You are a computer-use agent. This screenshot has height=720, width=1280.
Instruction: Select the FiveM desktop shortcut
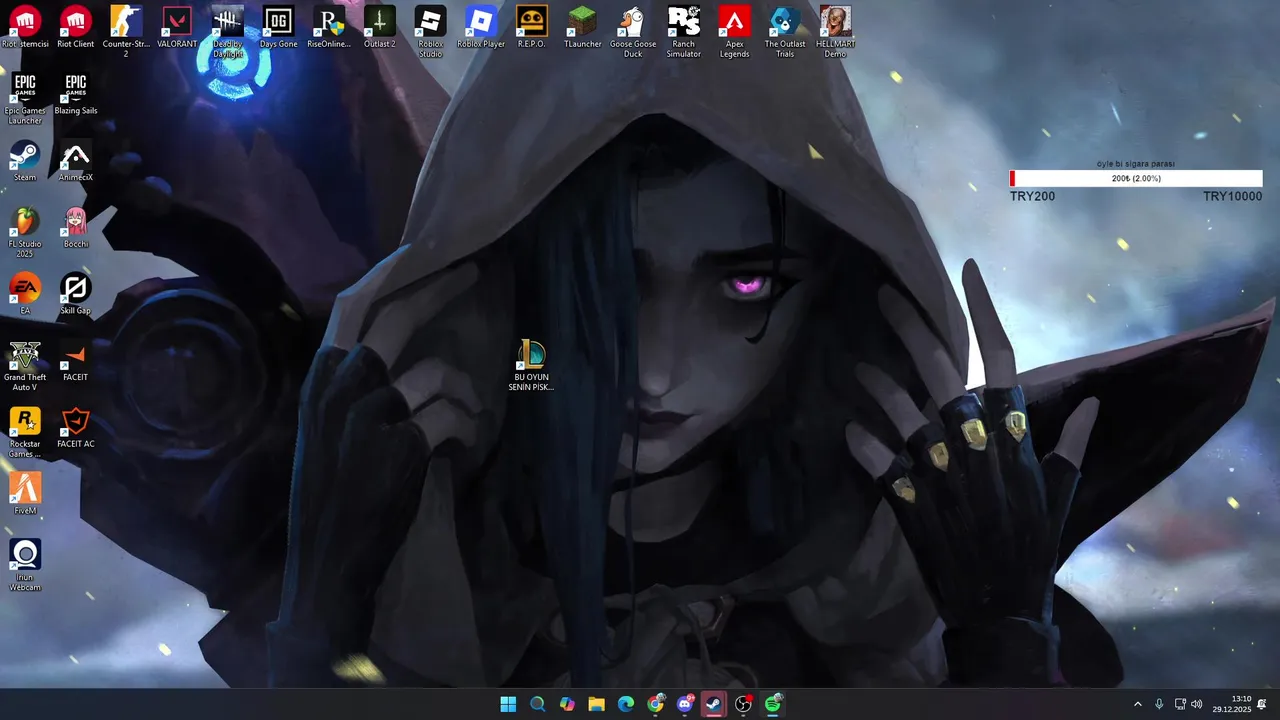coord(25,494)
